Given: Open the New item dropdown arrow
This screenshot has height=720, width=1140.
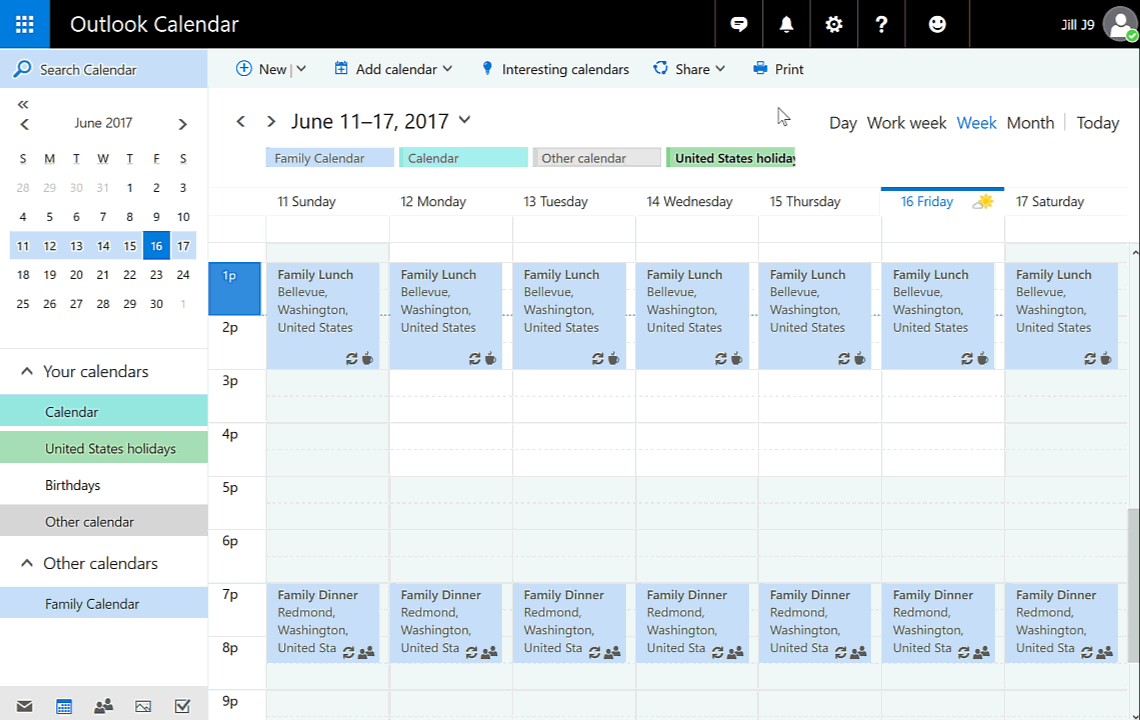Looking at the screenshot, I should click(x=301, y=69).
